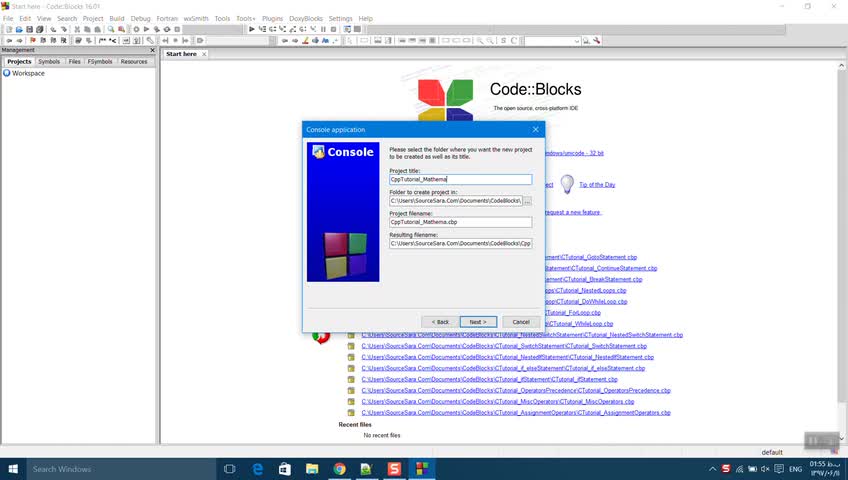The image size is (848, 480).
Task: Open the Debug menu
Action: pos(141,18)
